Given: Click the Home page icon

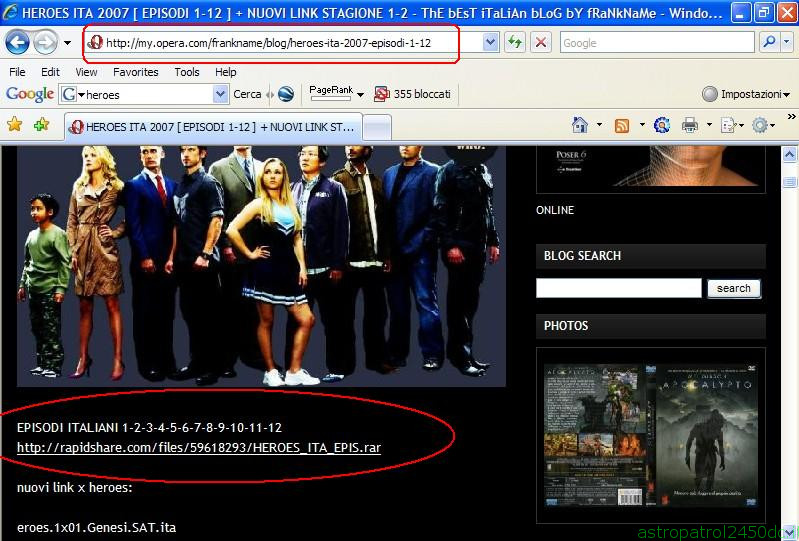Looking at the screenshot, I should 580,125.
